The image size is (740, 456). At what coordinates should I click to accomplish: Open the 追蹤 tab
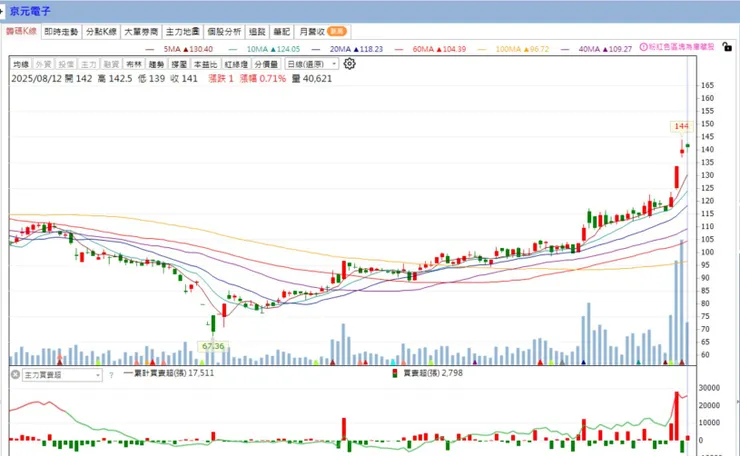(x=257, y=32)
